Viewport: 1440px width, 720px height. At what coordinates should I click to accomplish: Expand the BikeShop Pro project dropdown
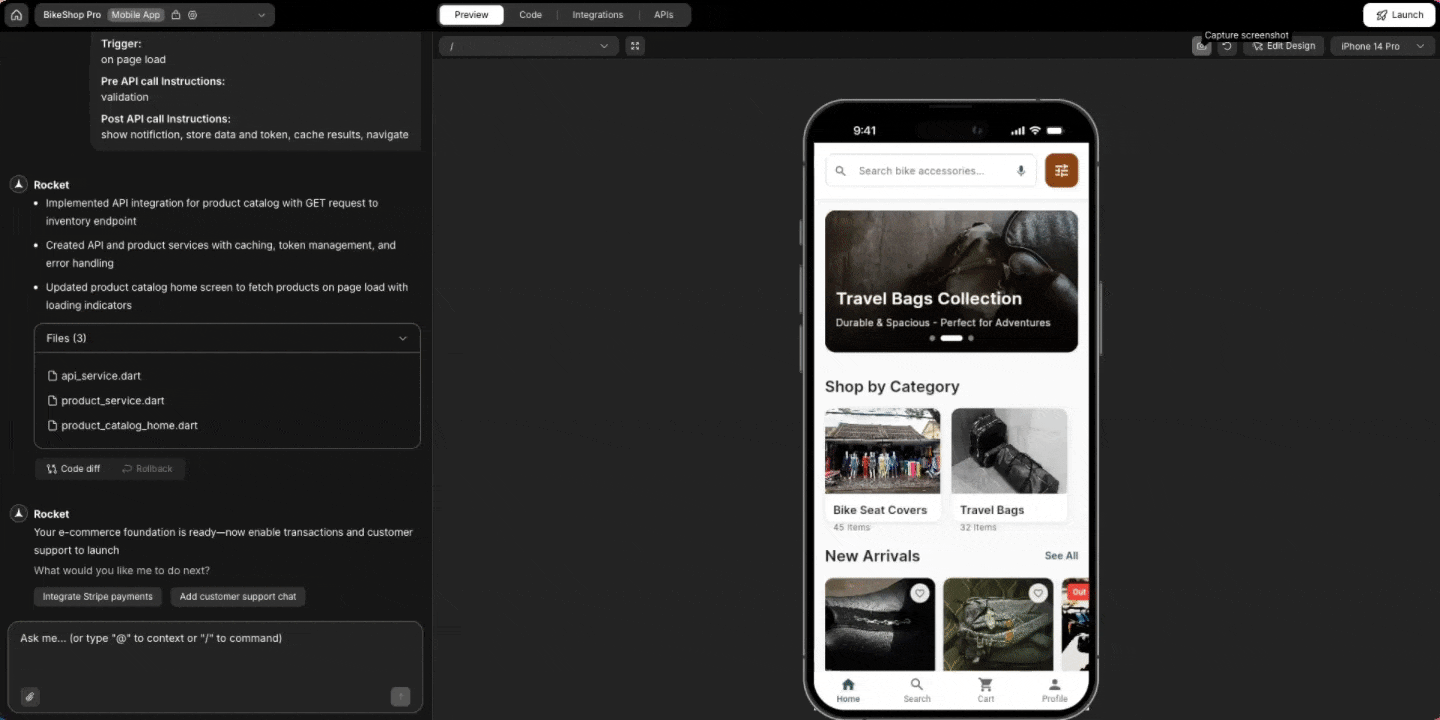(x=259, y=14)
